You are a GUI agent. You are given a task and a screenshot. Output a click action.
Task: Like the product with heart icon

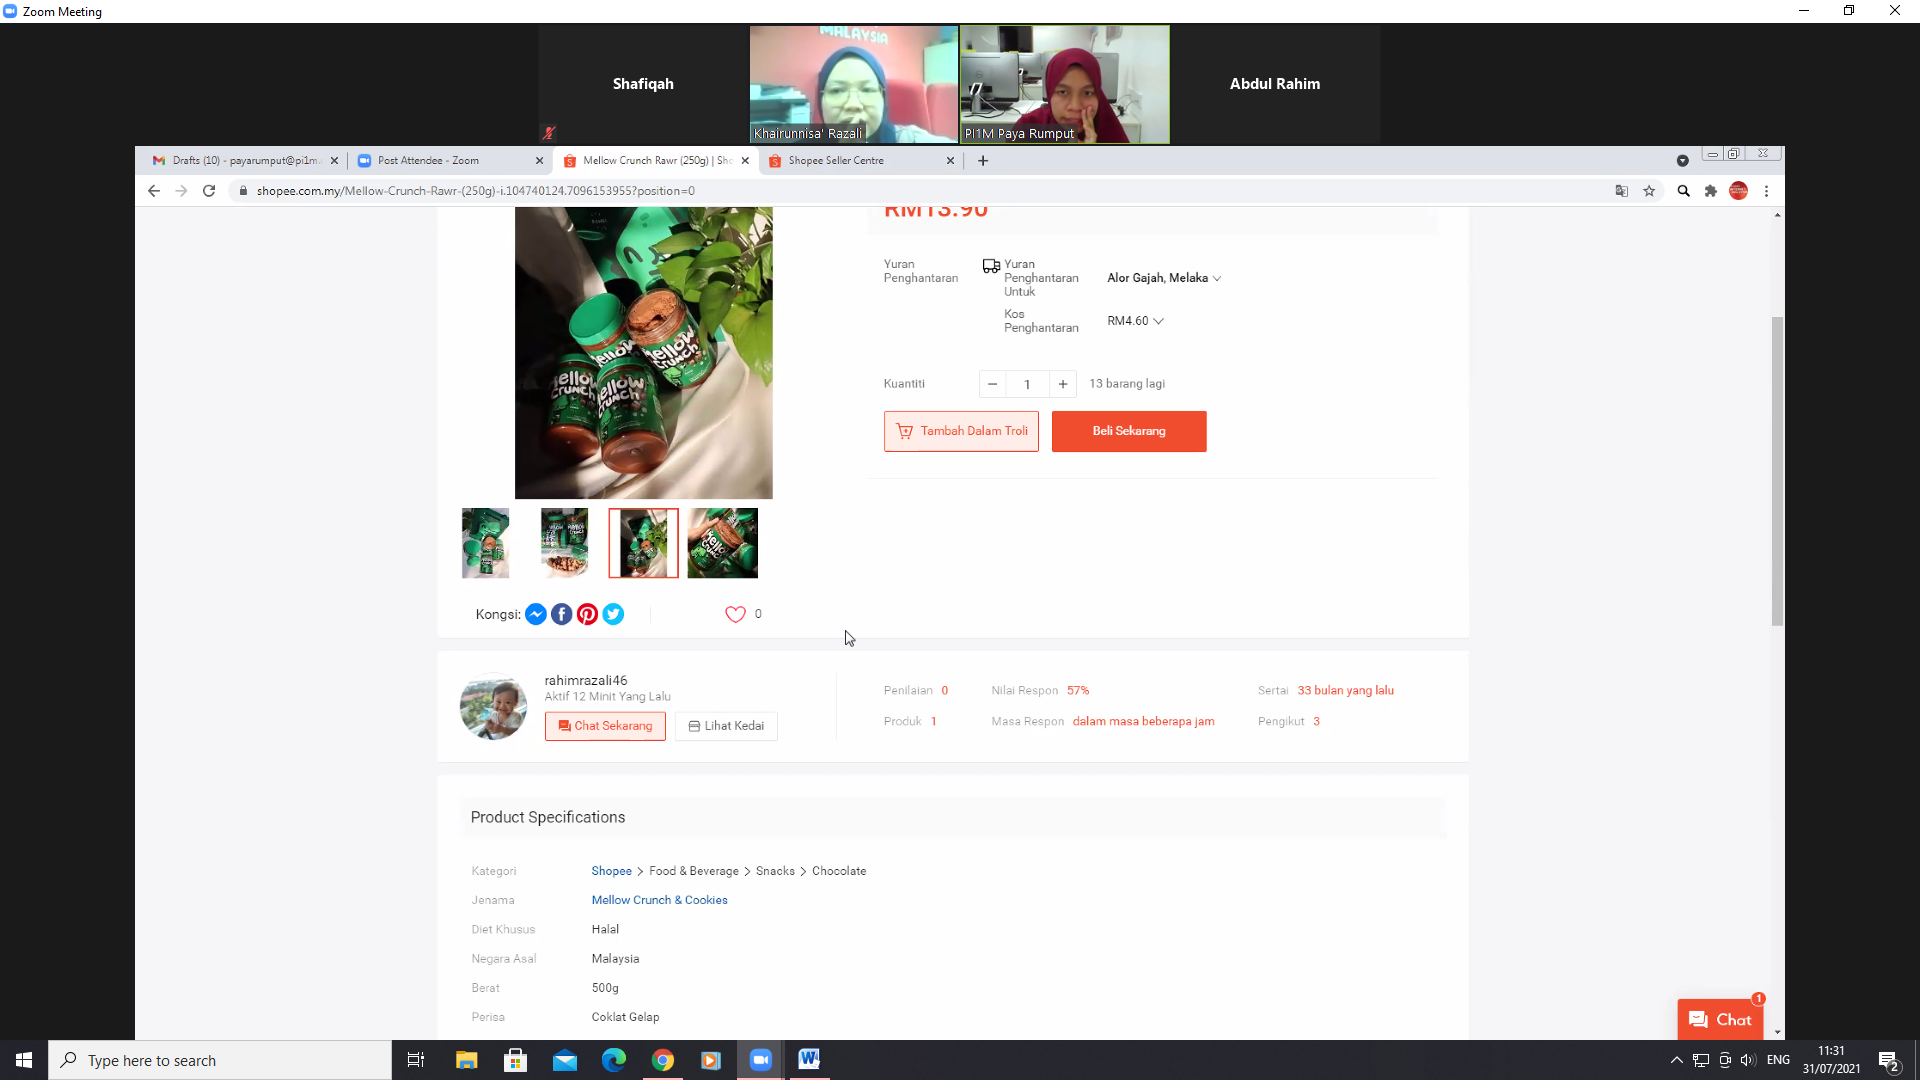pos(735,614)
